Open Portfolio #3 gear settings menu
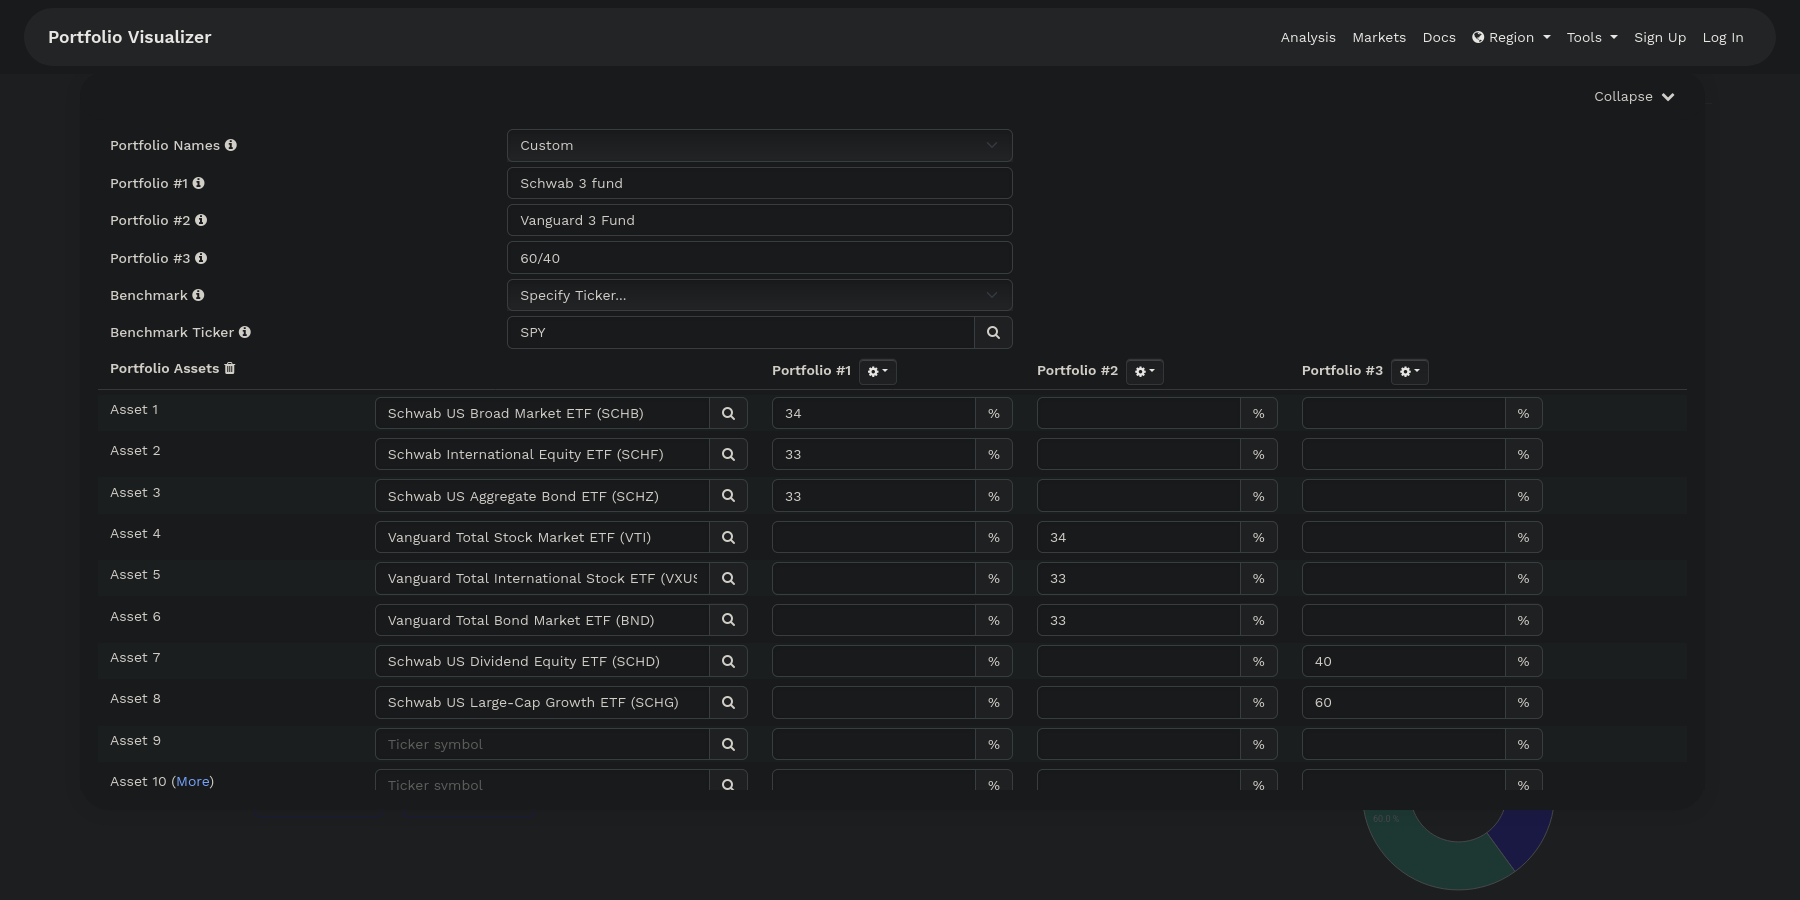 coord(1409,371)
